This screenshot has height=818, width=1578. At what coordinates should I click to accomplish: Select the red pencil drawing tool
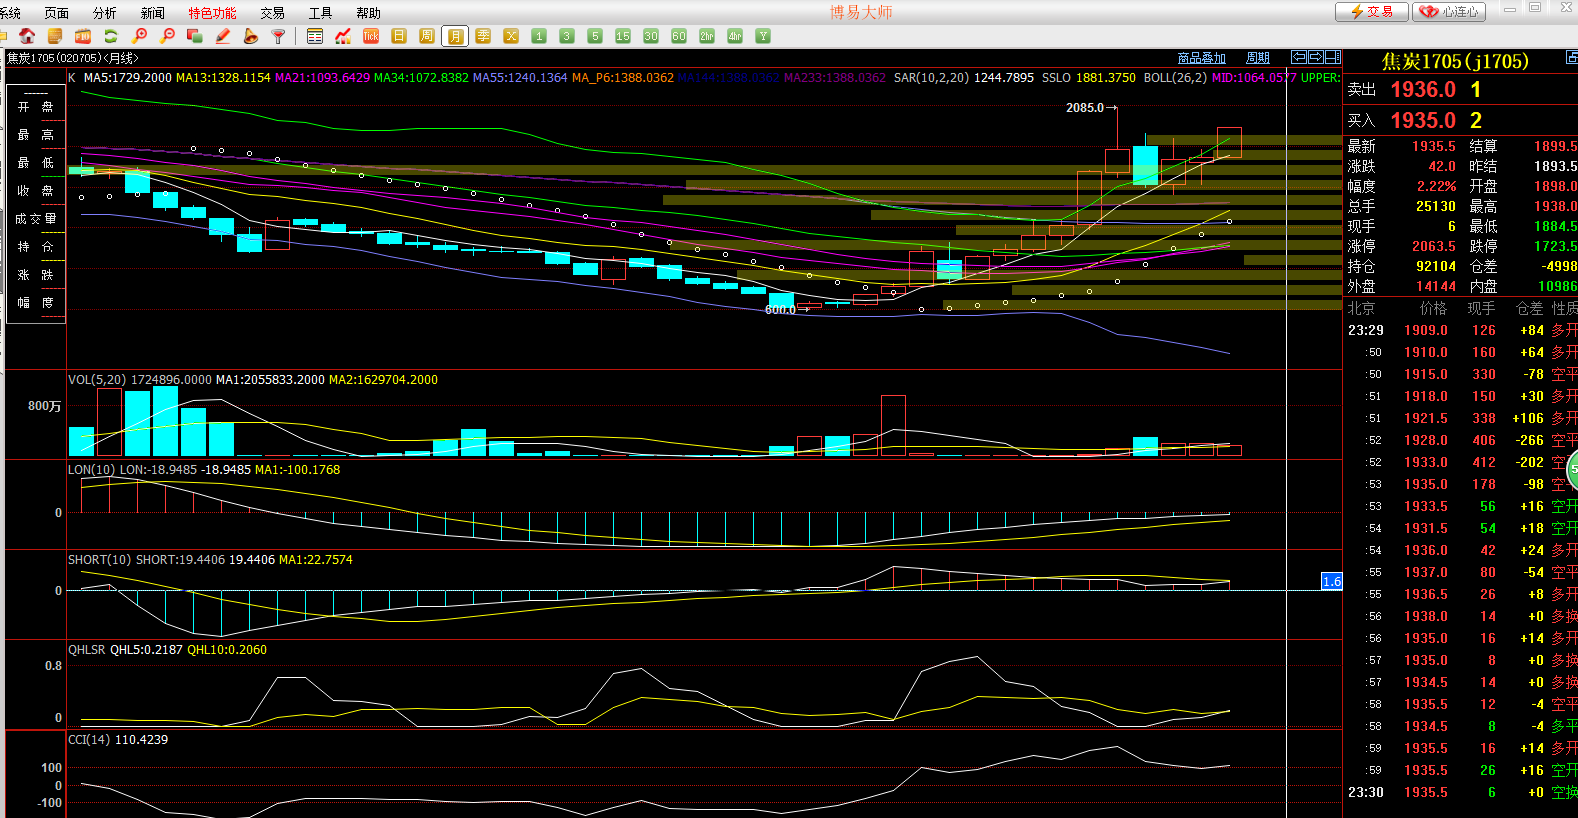pyautogui.click(x=223, y=36)
